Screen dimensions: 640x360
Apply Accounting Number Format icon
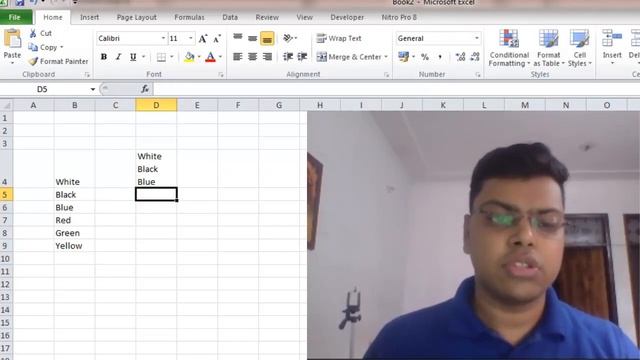[403, 57]
